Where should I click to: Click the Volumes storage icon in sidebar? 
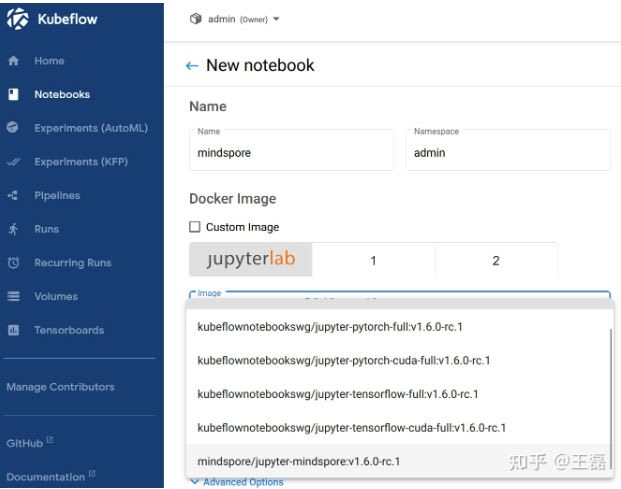[13, 296]
